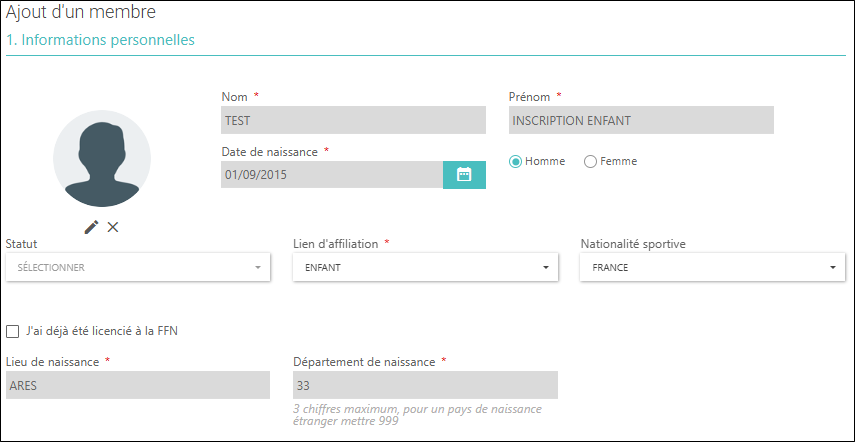The width and height of the screenshot is (855, 442).
Task: Open the Statut dropdown
Action: (x=138, y=268)
